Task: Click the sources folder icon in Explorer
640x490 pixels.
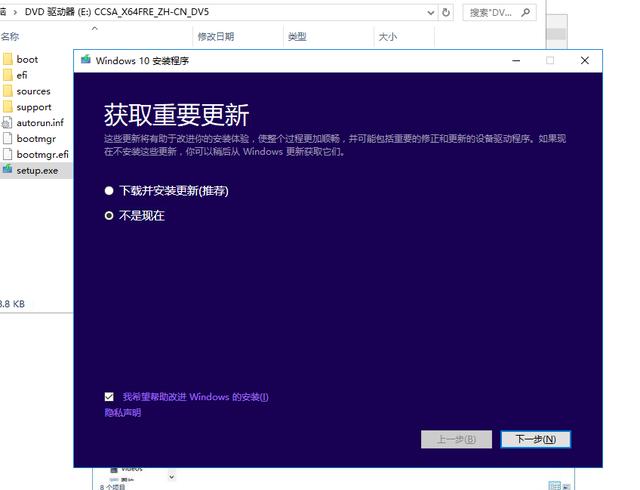Action: click(x=8, y=91)
